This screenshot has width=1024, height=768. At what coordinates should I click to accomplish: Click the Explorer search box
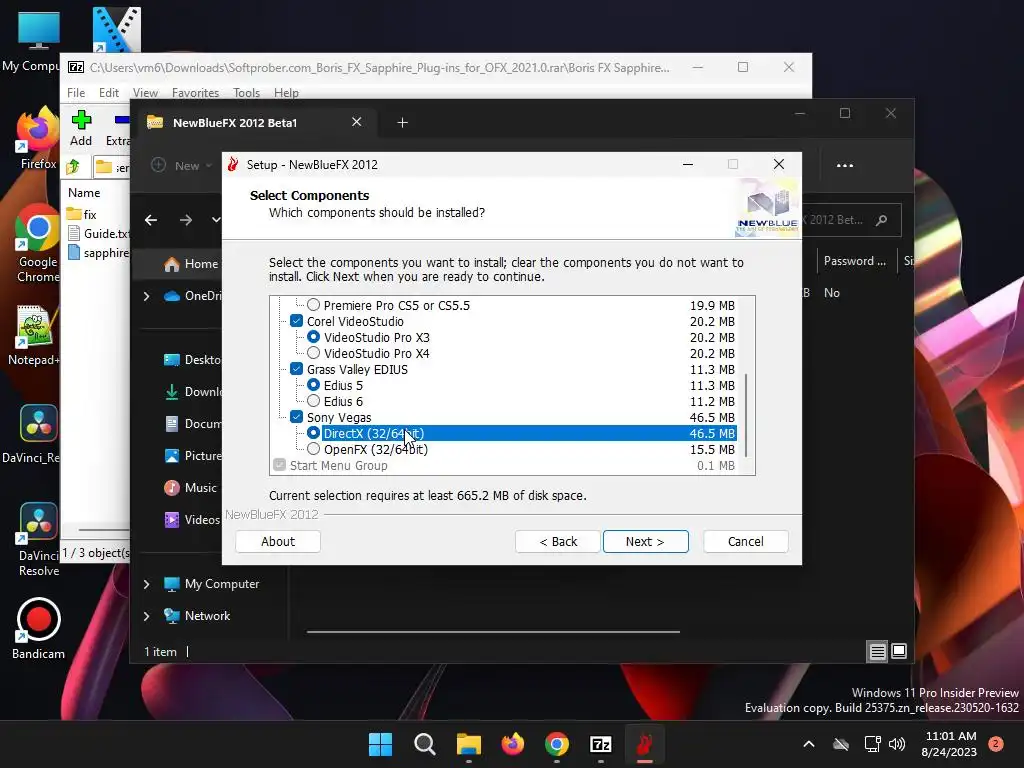tap(852, 220)
